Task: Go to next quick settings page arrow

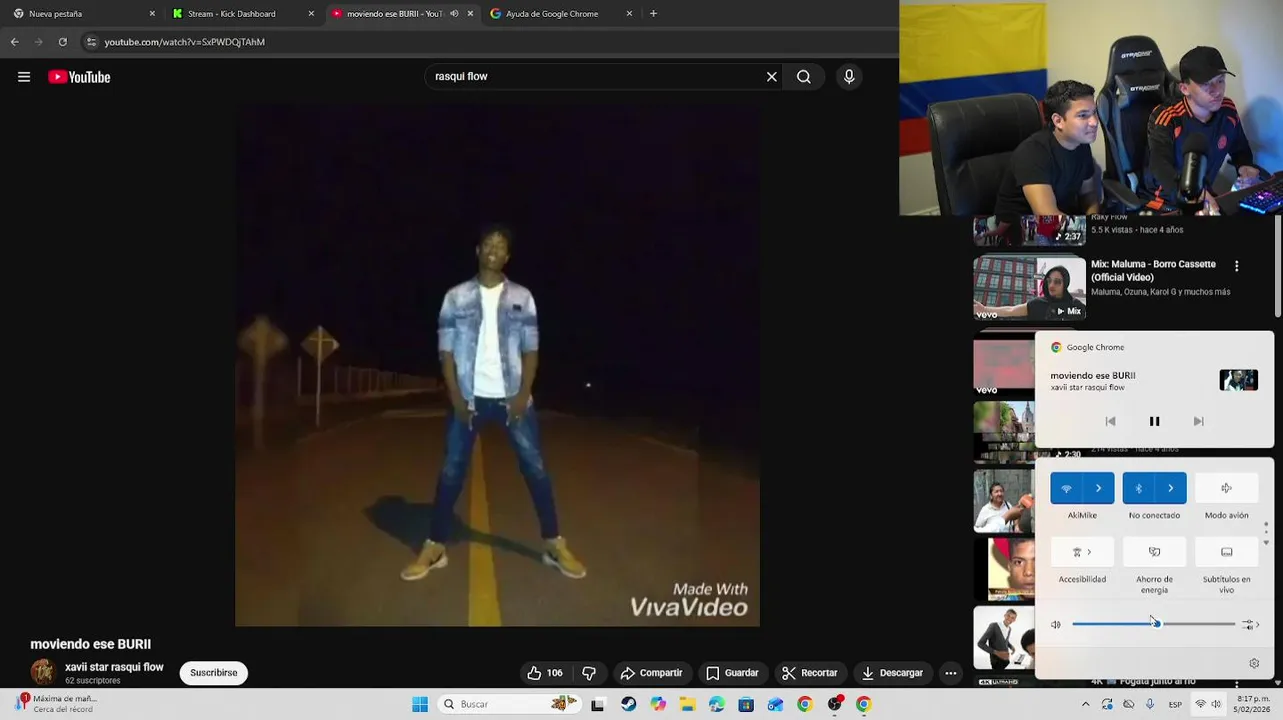Action: 1266,543
